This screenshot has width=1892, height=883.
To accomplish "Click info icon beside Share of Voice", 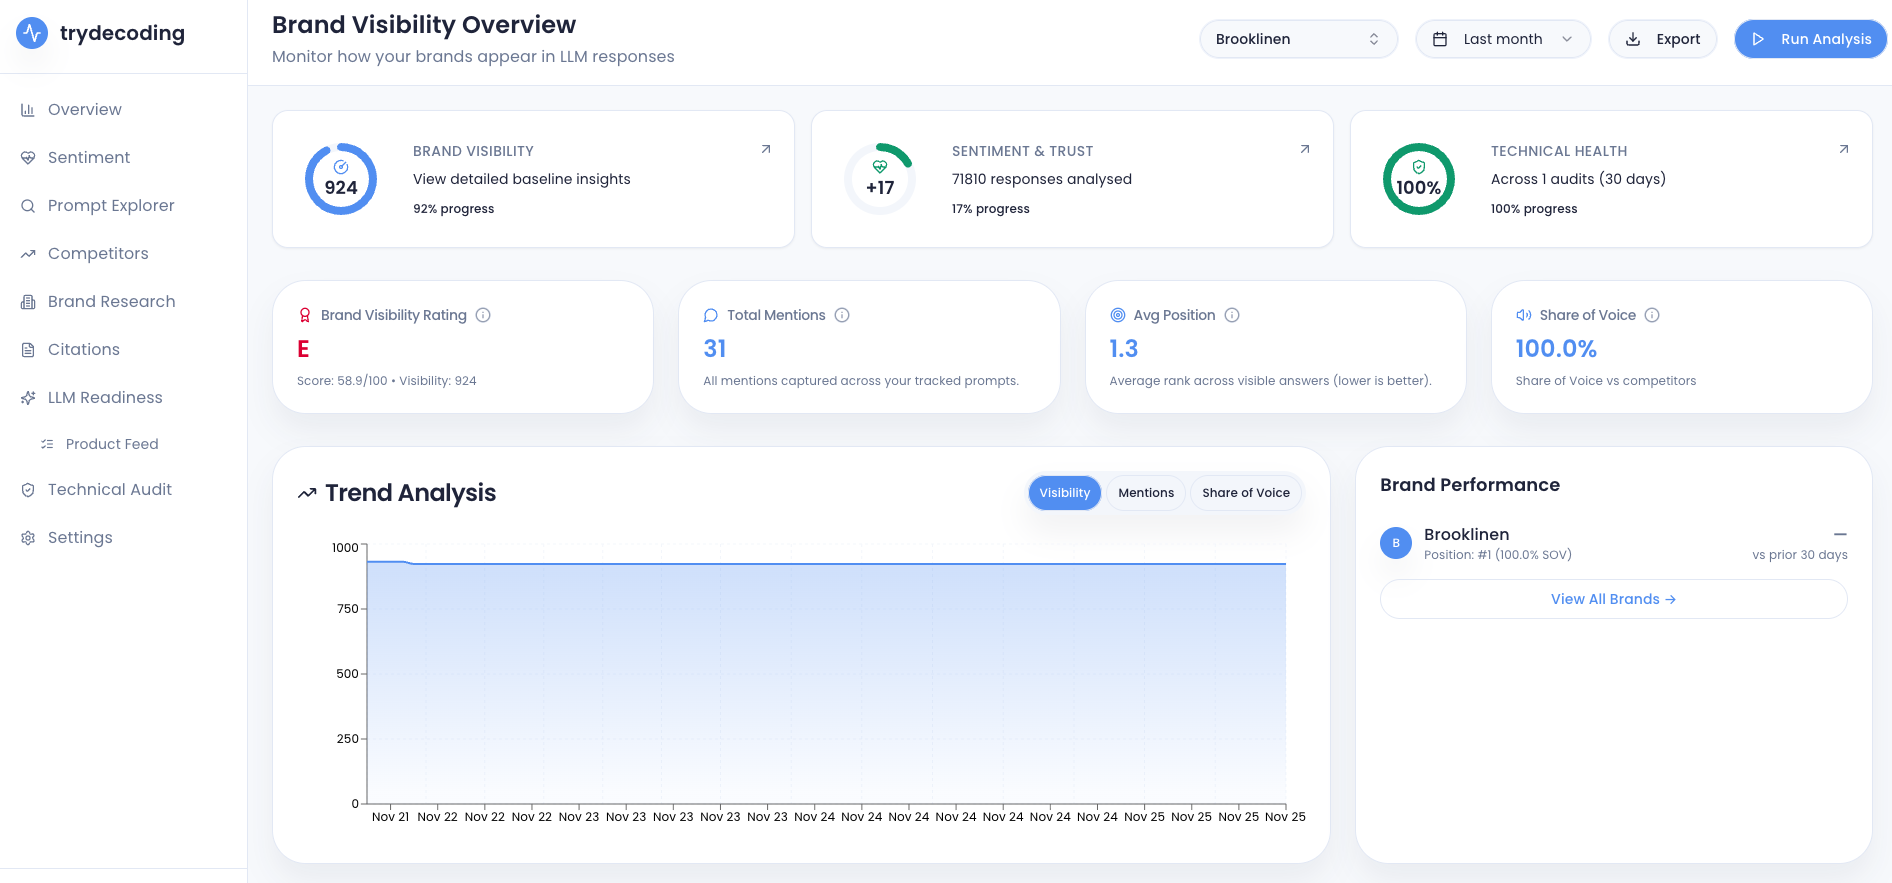I will 1652,315.
